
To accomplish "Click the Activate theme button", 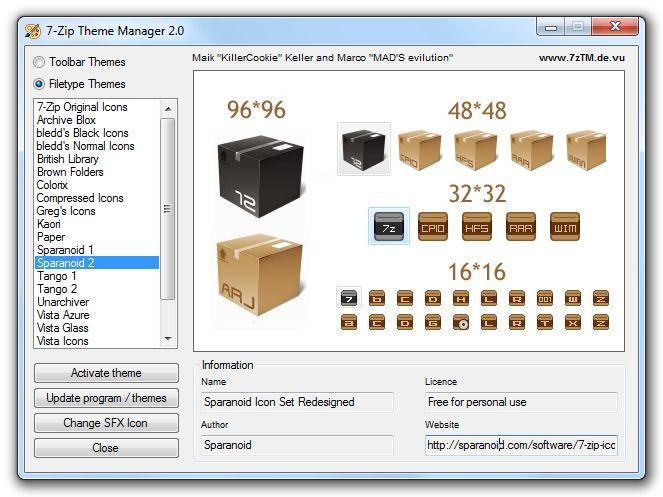I will point(106,373).
